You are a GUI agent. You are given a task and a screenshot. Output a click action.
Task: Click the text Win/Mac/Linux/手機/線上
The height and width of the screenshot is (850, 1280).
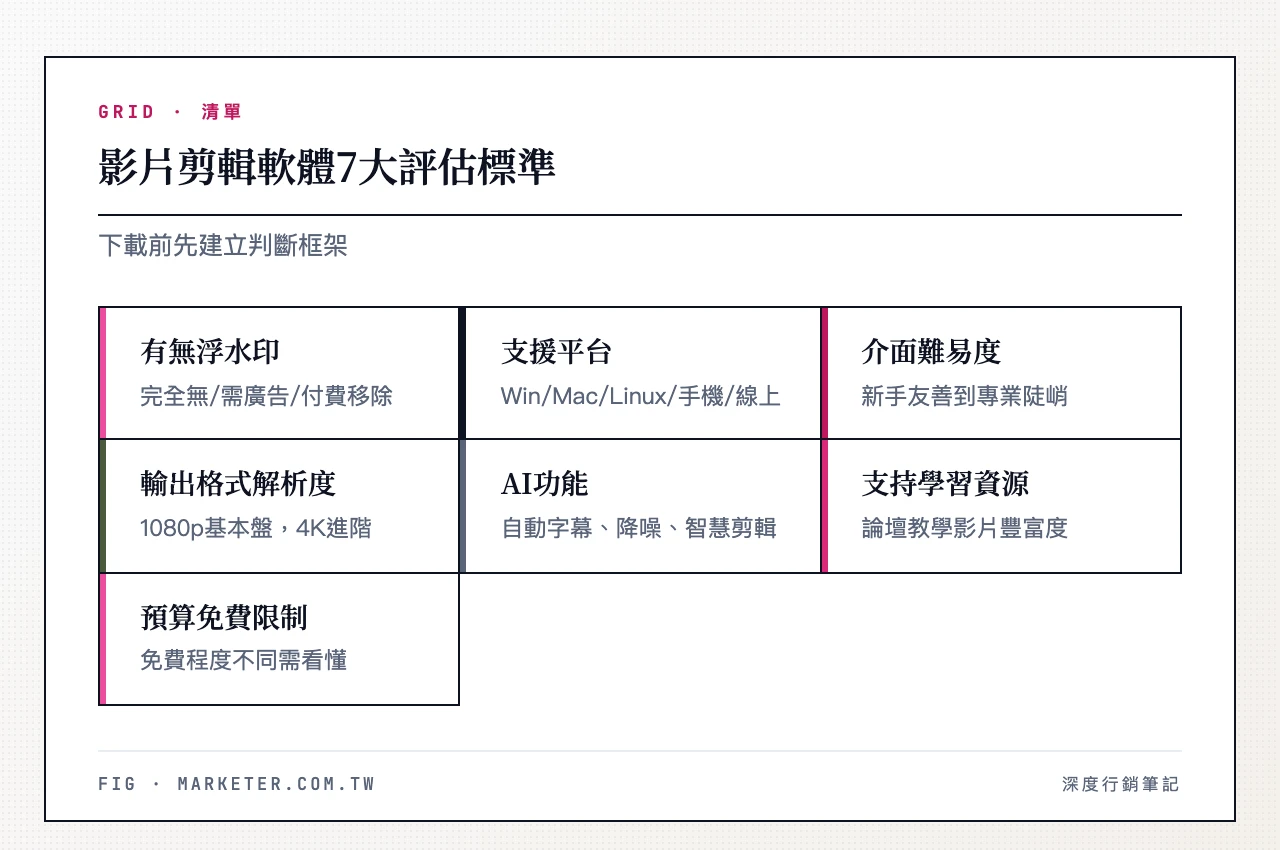pos(640,396)
